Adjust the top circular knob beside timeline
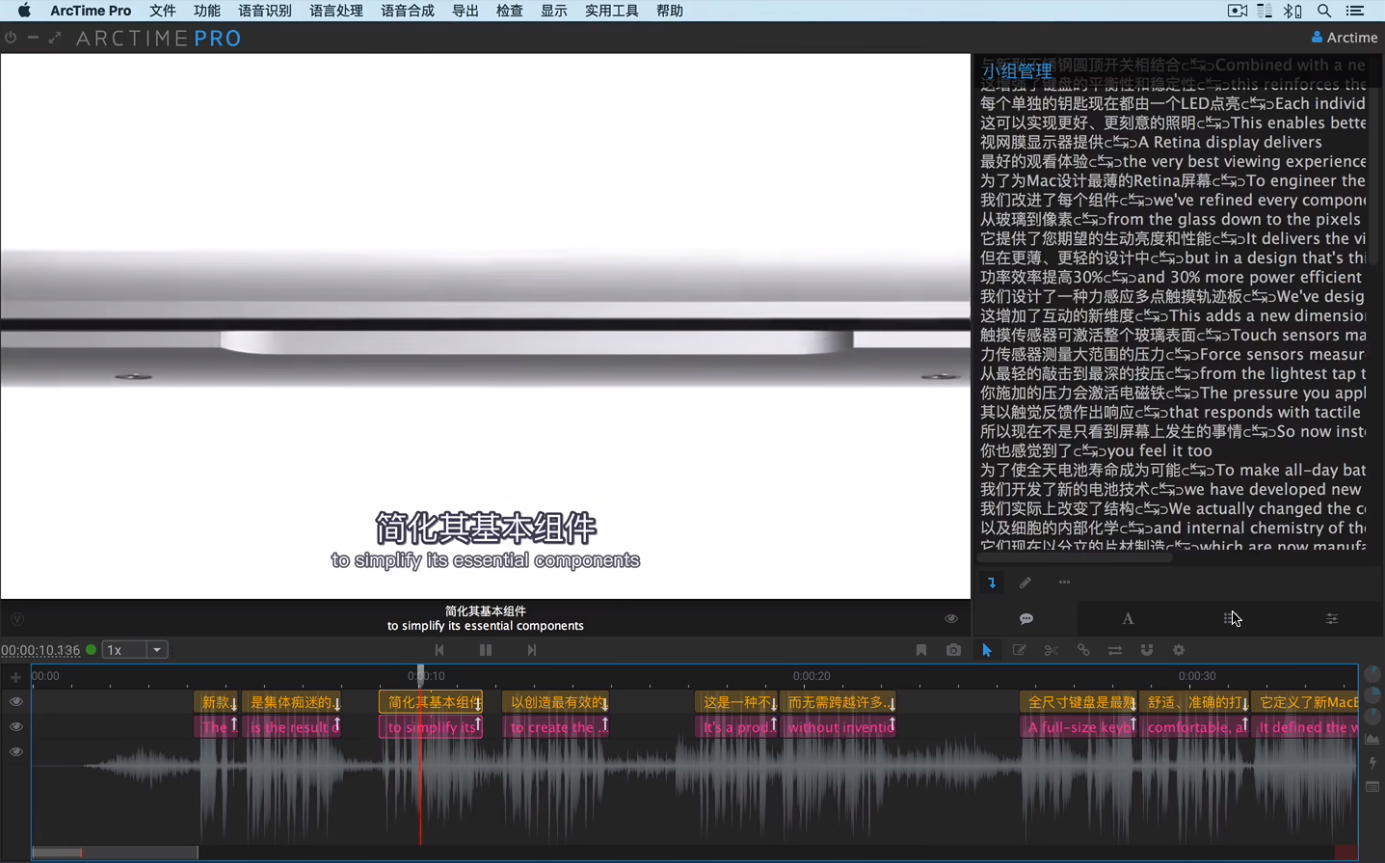1385x863 pixels. tap(1372, 675)
